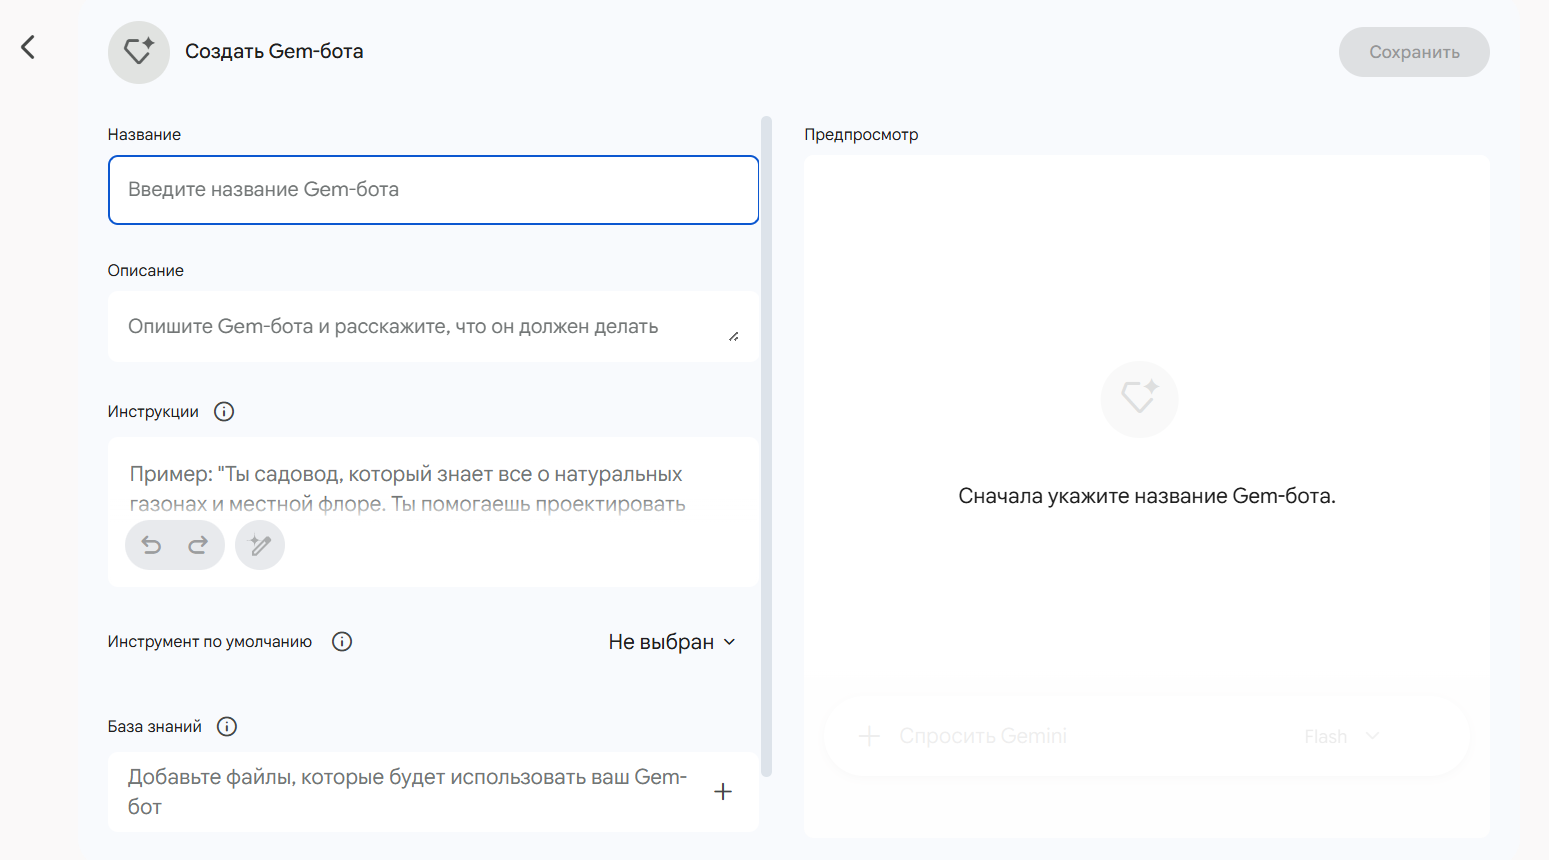Viewport: 1549px width, 860px height.
Task: Click the resize handle on the Описание field
Action: click(x=734, y=337)
